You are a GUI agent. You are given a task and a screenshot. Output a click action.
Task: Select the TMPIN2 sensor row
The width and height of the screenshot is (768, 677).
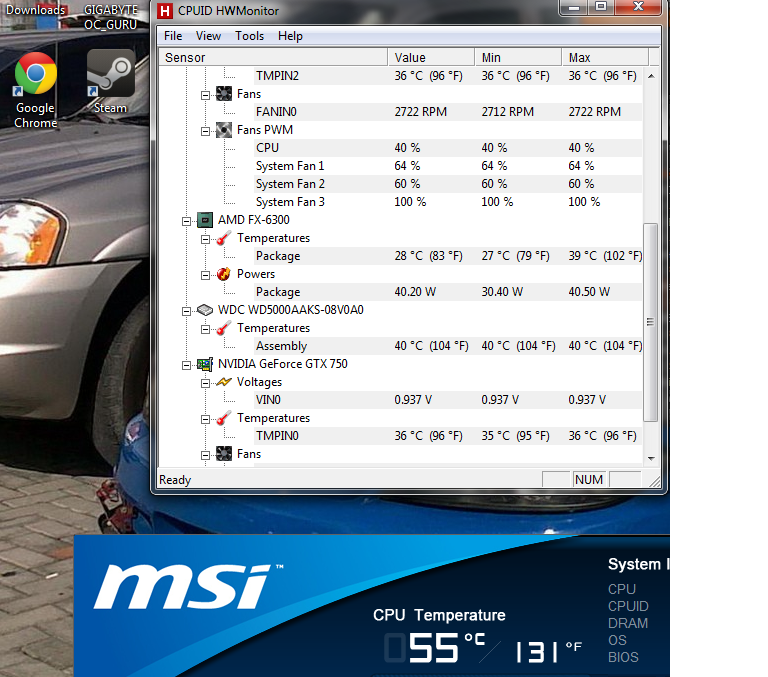pos(448,76)
